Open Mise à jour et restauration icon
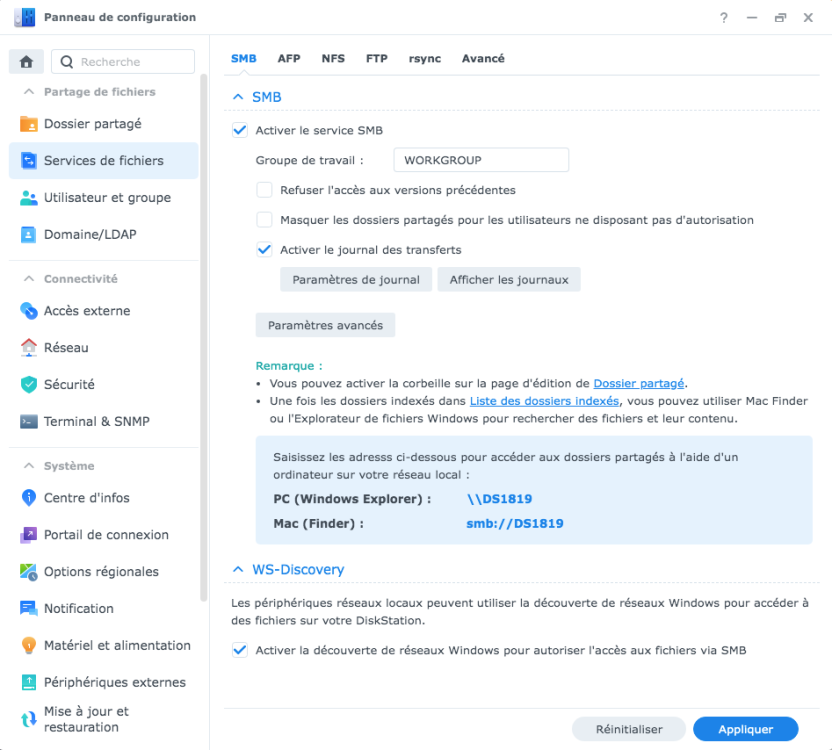 [29, 719]
